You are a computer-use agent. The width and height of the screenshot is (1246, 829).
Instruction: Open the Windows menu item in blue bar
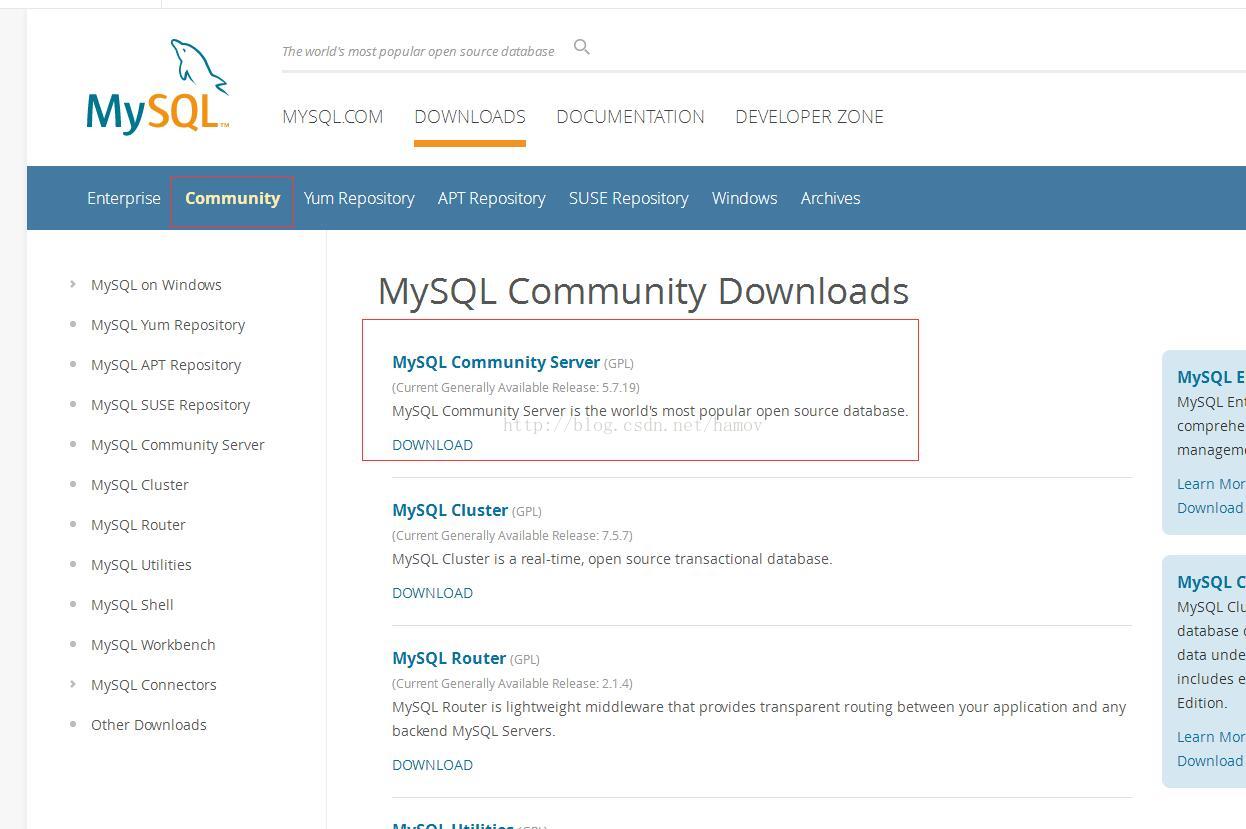[x=744, y=198]
